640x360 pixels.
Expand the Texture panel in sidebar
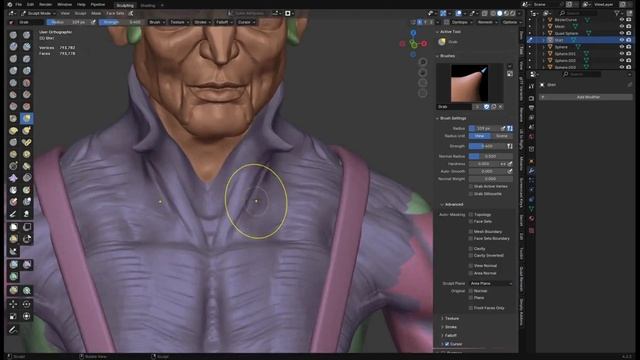coord(451,318)
